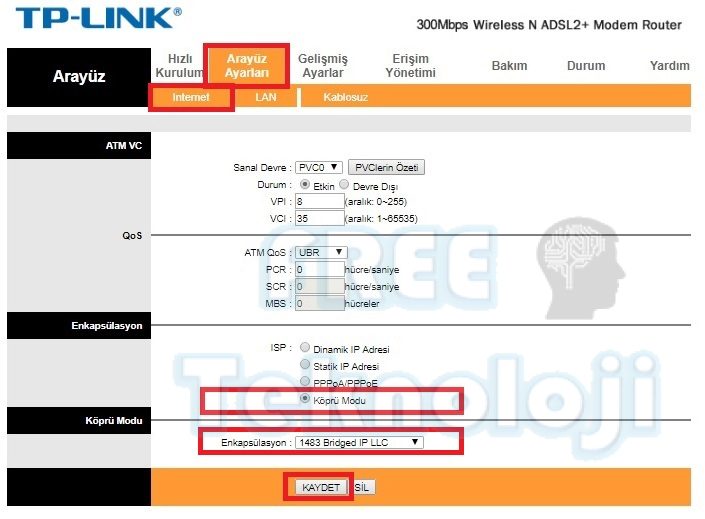705x519 pixels.
Task: Expand the ATM QoS UBR dropdown
Action: (x=321, y=252)
